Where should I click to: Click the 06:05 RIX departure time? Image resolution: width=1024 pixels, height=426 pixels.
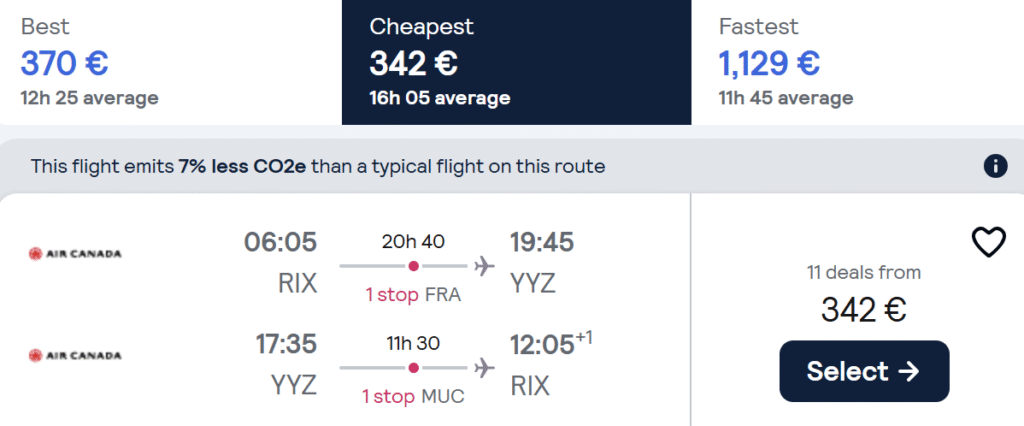click(280, 243)
